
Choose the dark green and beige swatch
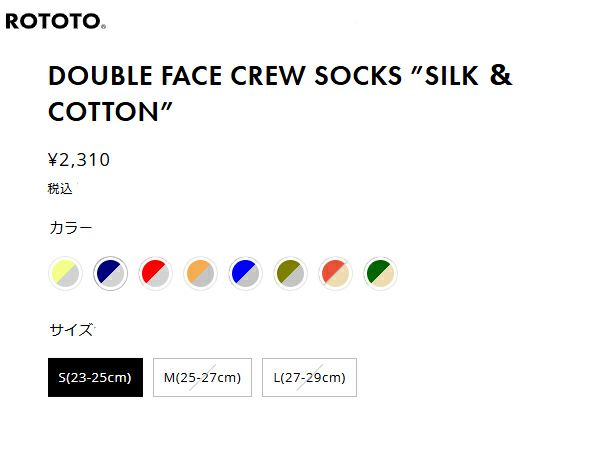(x=380, y=272)
